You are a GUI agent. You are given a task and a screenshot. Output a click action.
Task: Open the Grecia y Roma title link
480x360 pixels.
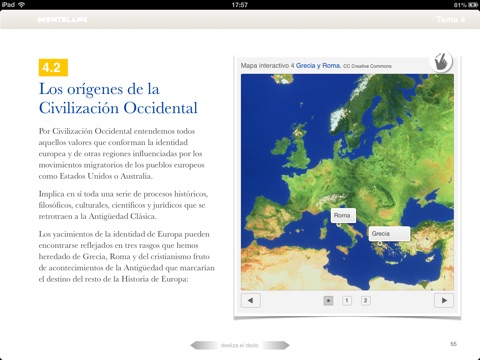tap(318, 66)
